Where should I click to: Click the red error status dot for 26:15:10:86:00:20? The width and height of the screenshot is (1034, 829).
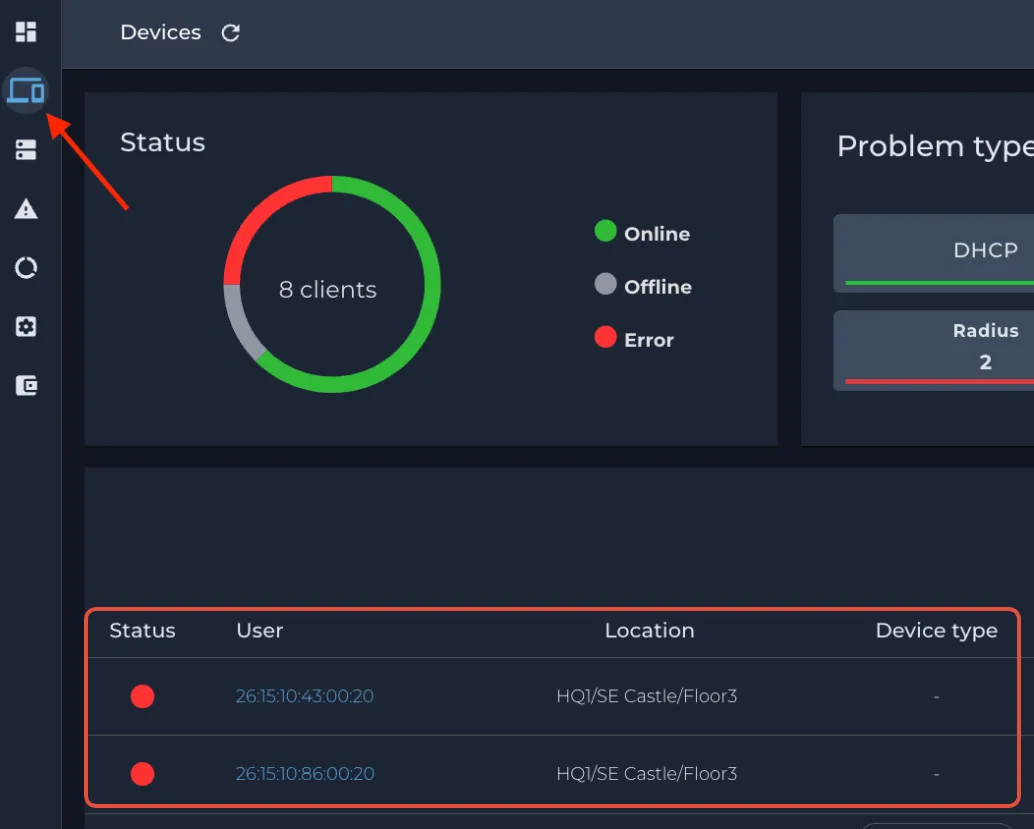pos(142,773)
